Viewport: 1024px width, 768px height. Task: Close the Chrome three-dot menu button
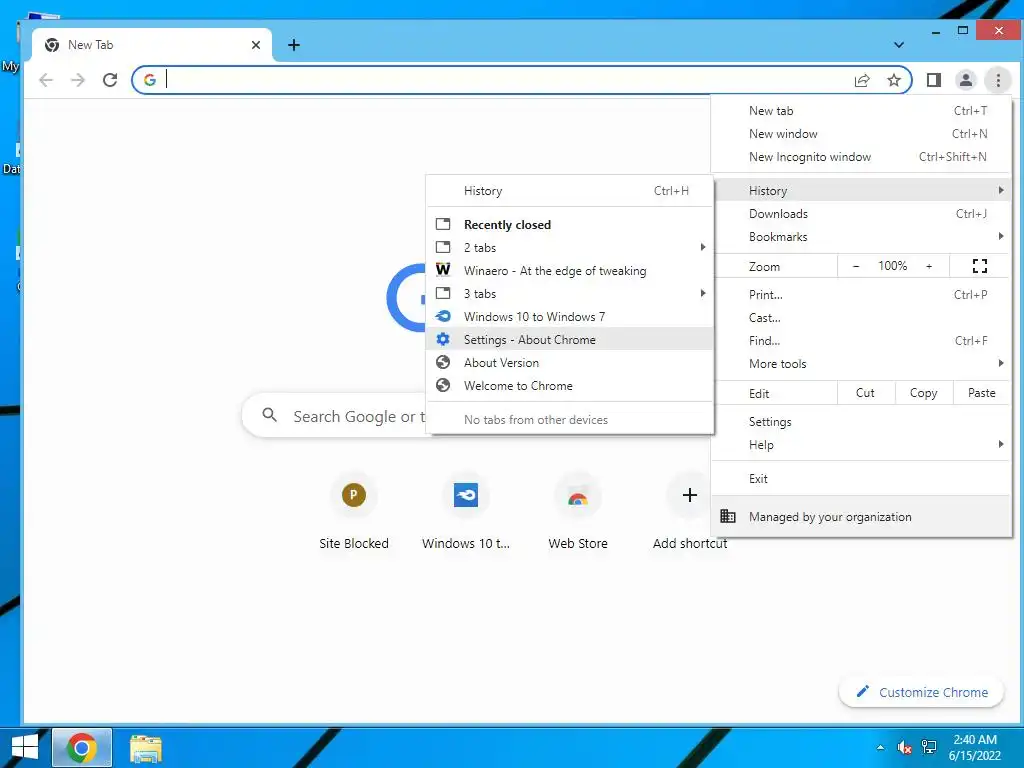(998, 80)
